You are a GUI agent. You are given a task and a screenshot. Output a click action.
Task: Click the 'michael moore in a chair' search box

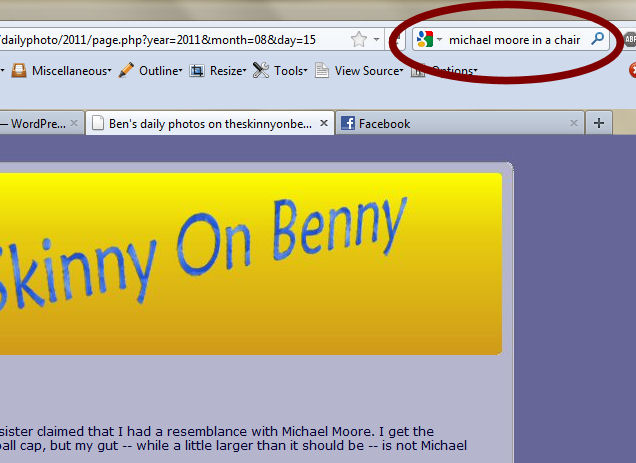[514, 40]
